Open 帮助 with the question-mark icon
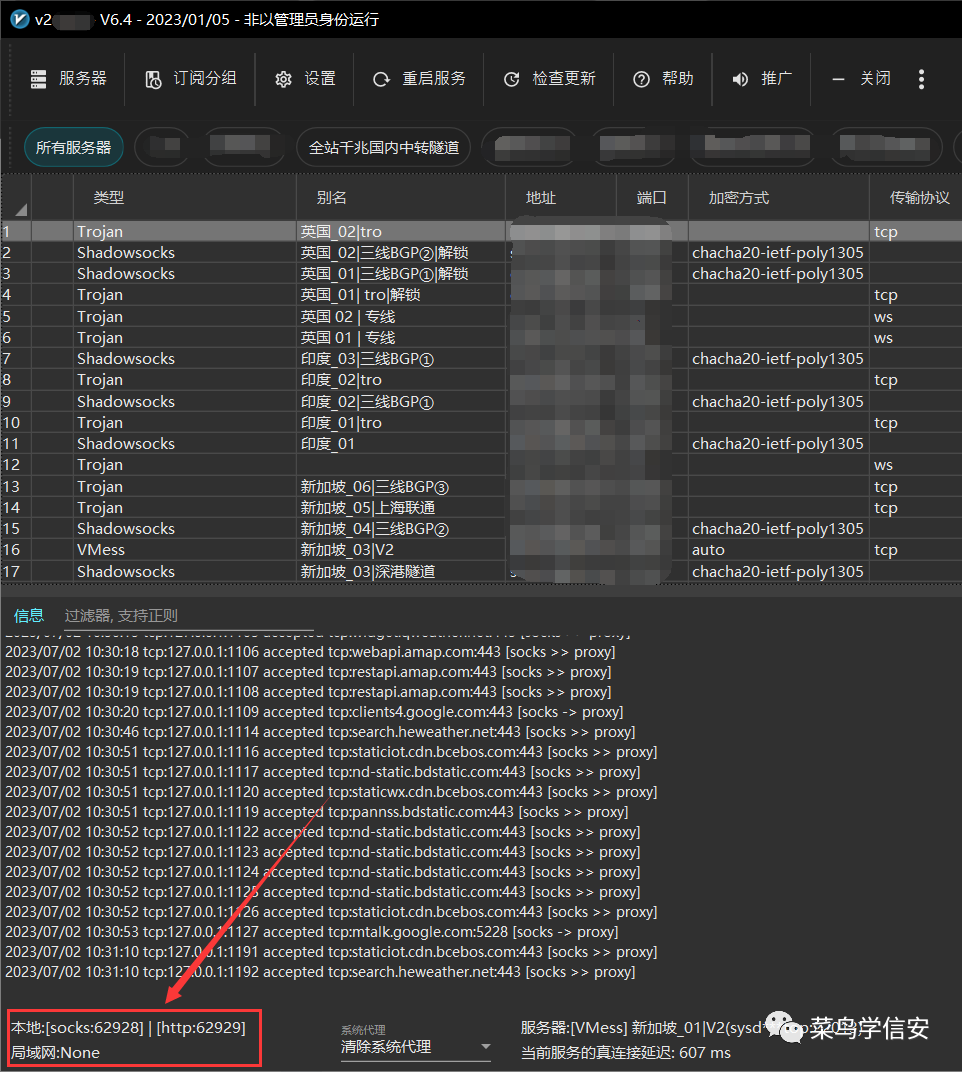 [x=641, y=79]
